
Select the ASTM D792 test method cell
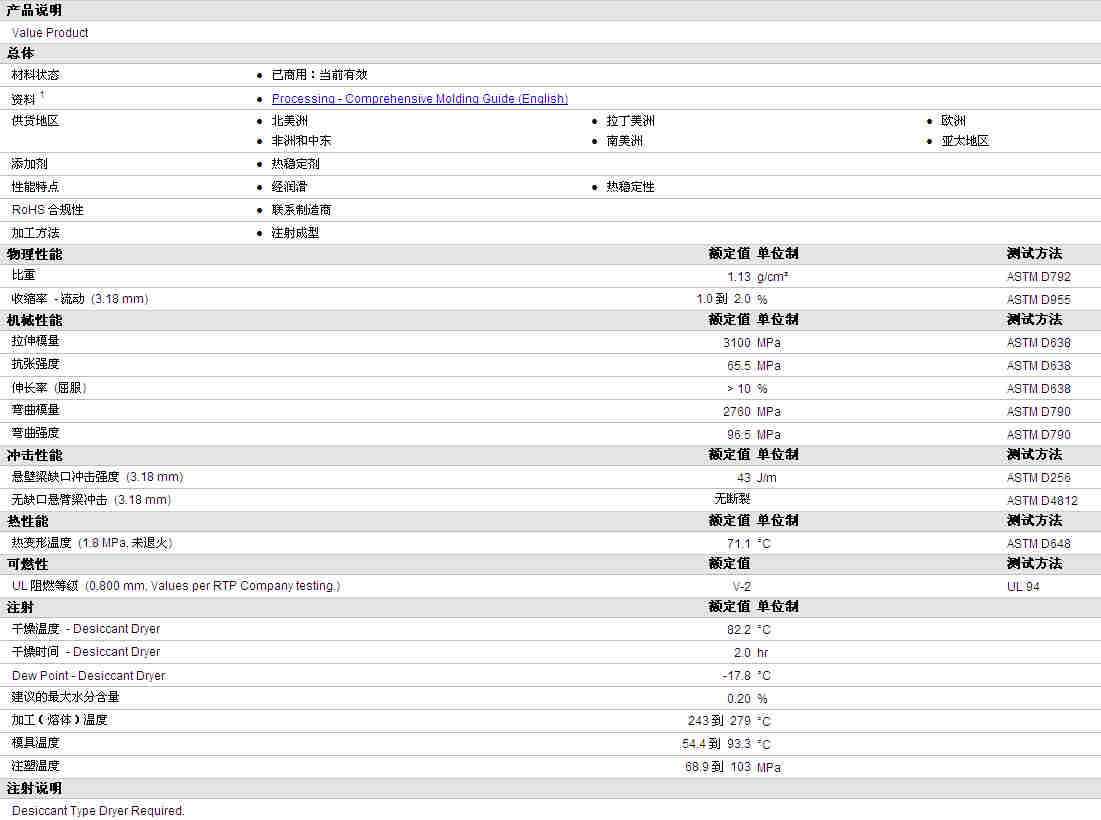(1038, 277)
